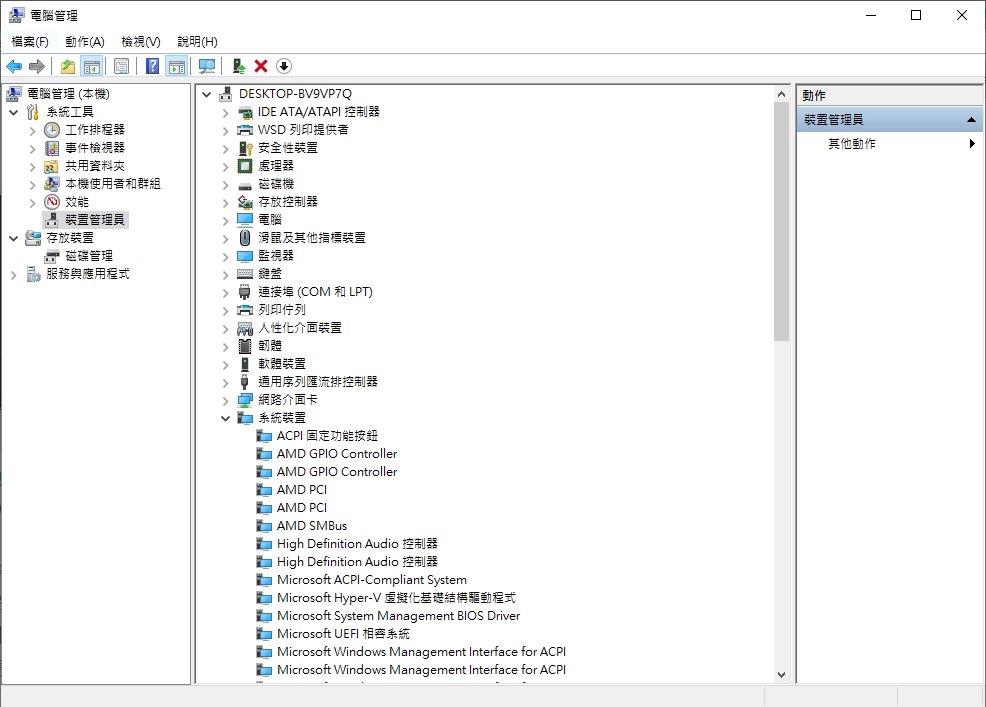Select 裝置管理員 in the left tree
986x707 pixels.
(x=95, y=220)
